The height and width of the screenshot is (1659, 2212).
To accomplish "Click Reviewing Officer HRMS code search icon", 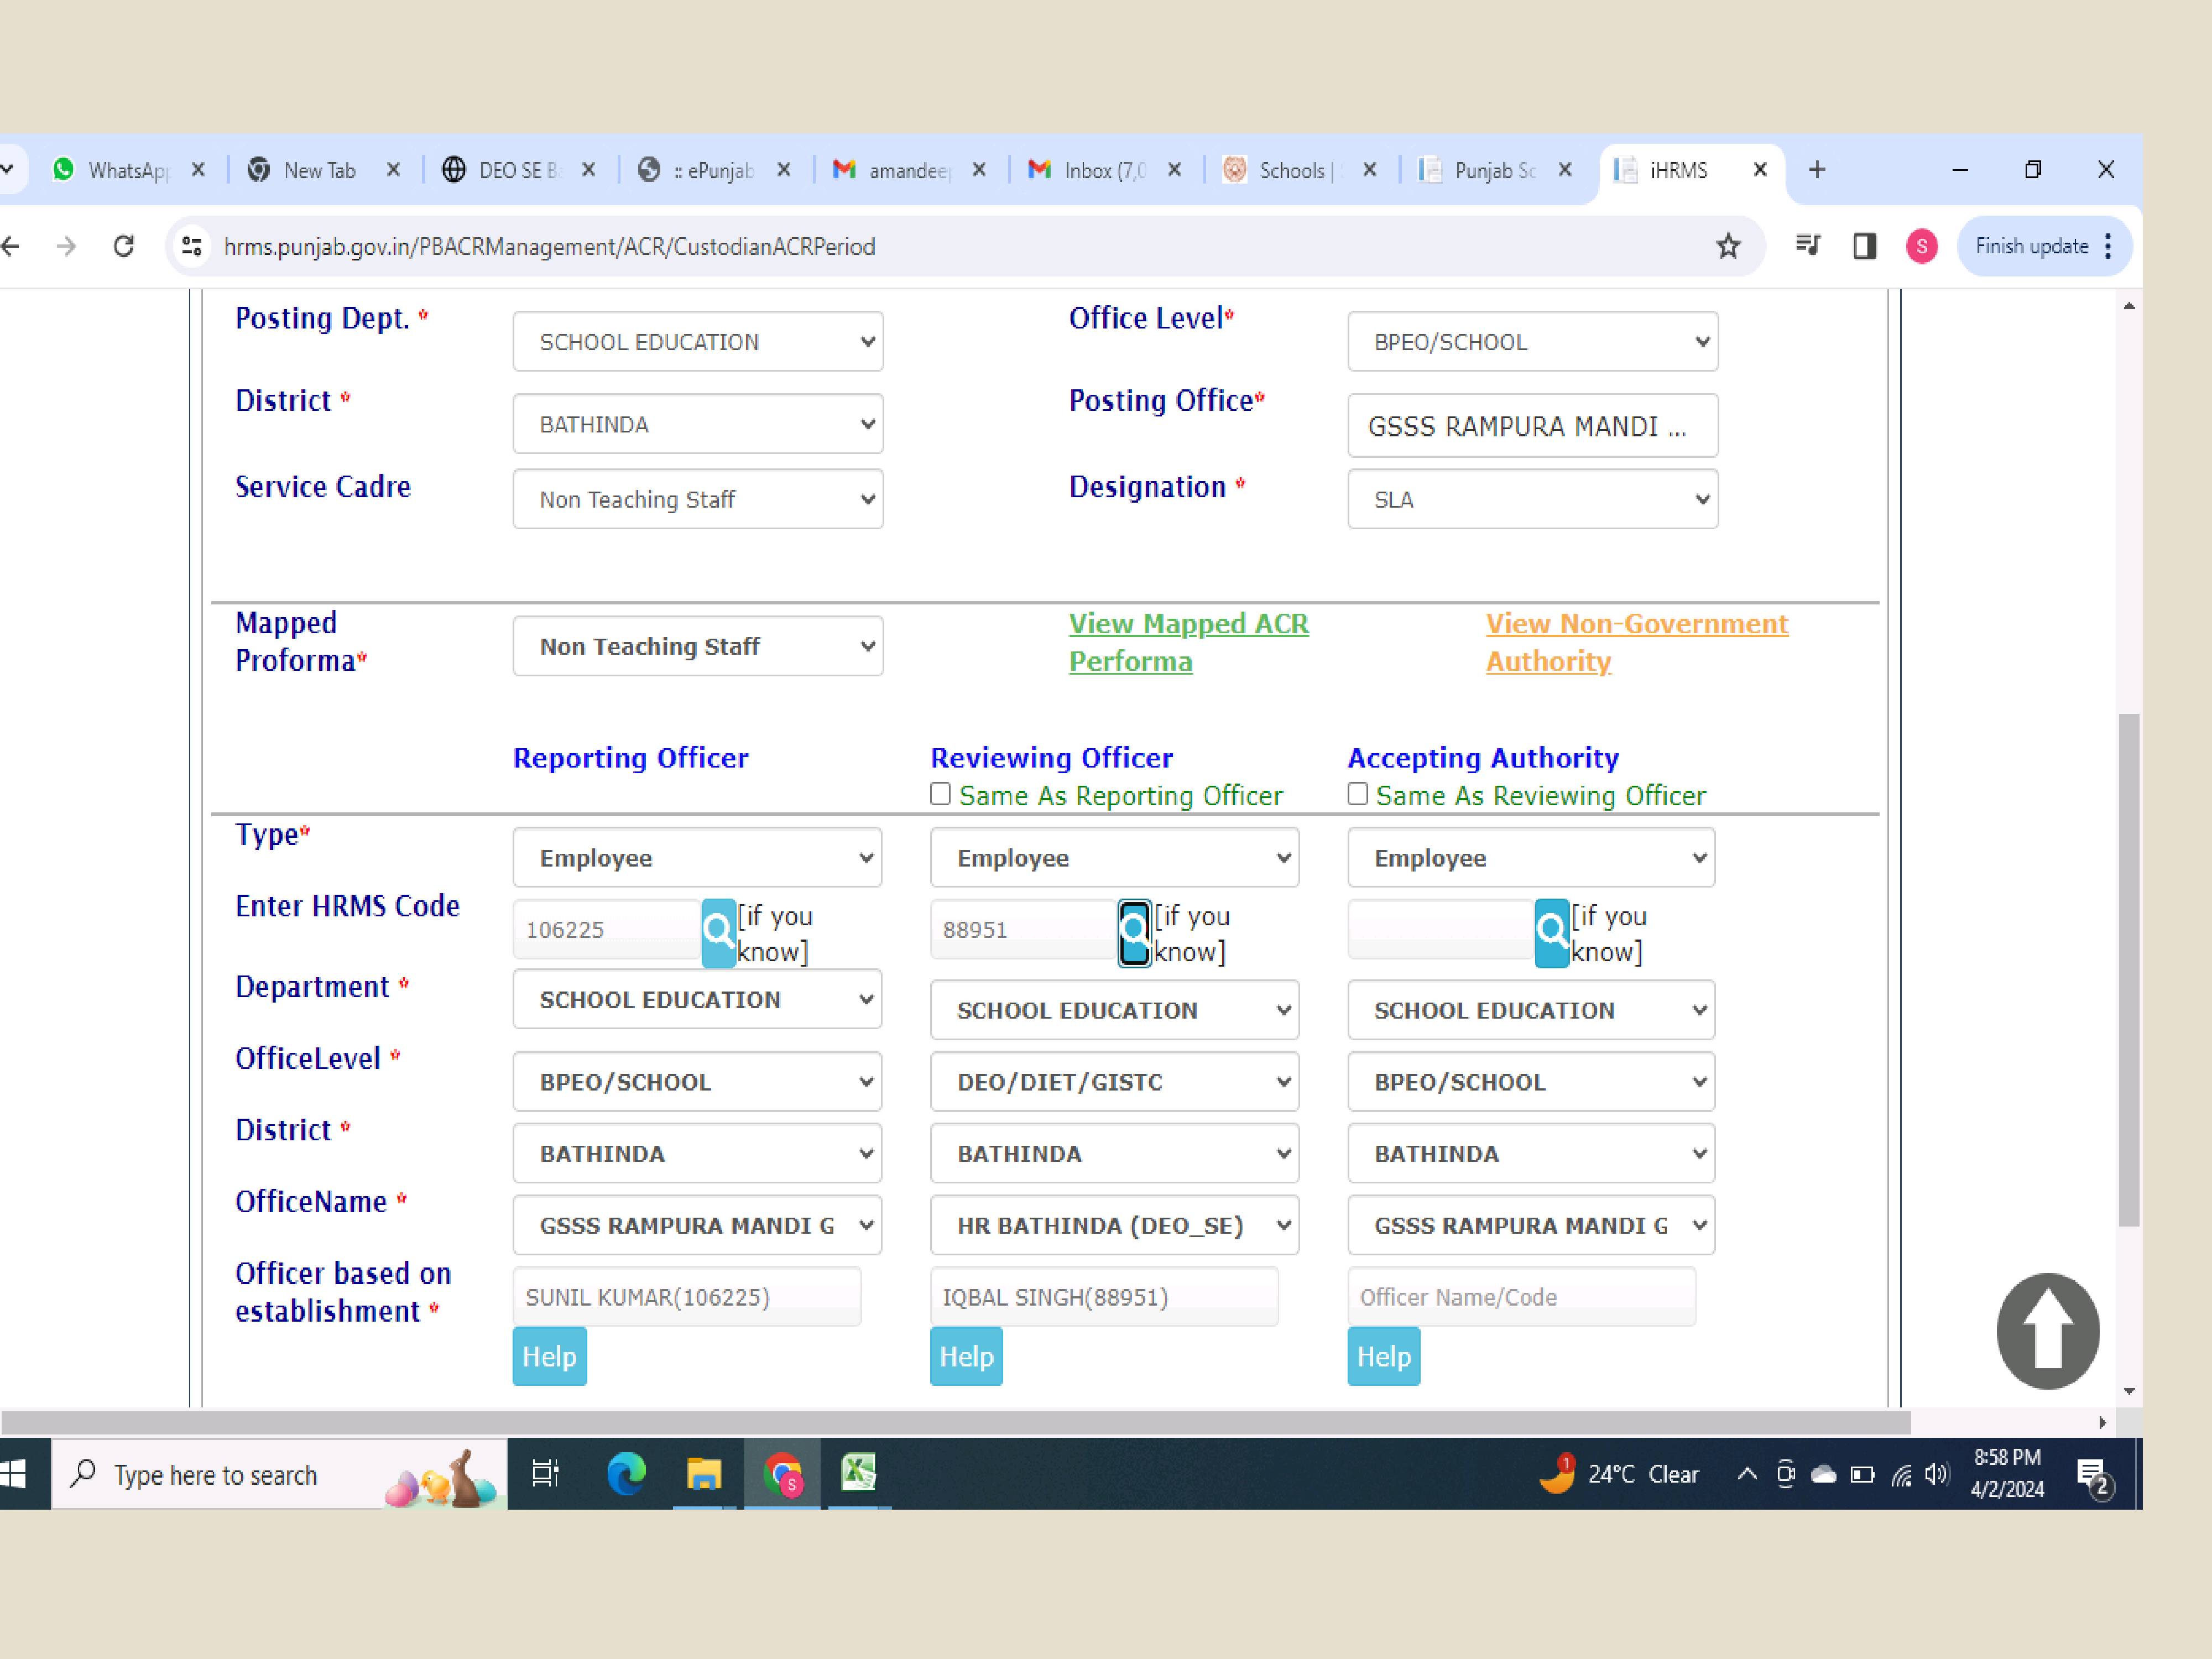I will click(1134, 932).
